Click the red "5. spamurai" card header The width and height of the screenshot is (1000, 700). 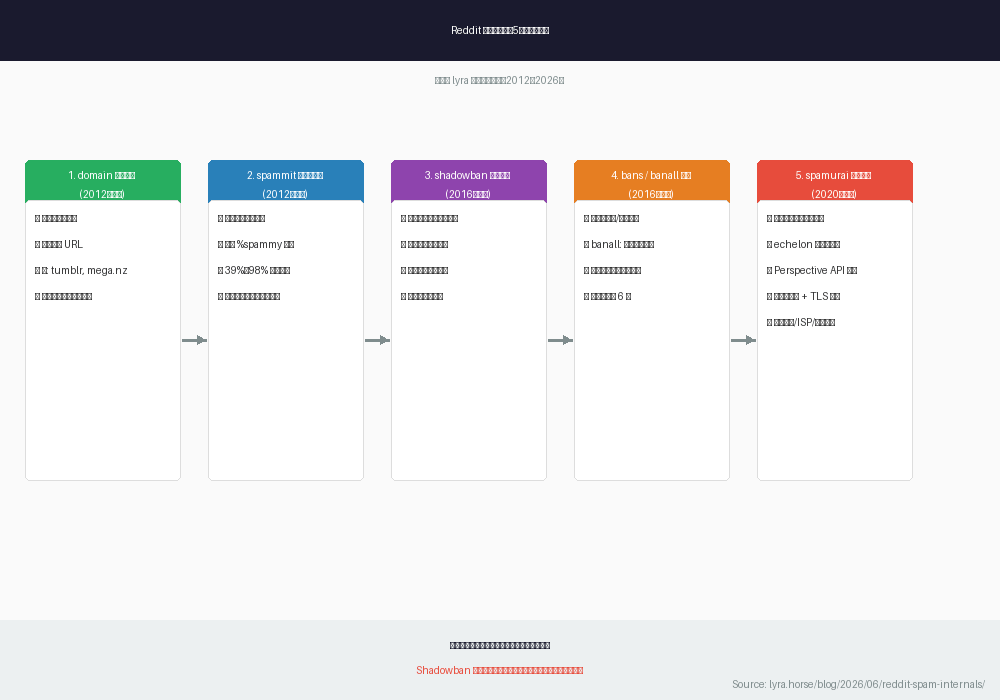(x=835, y=182)
